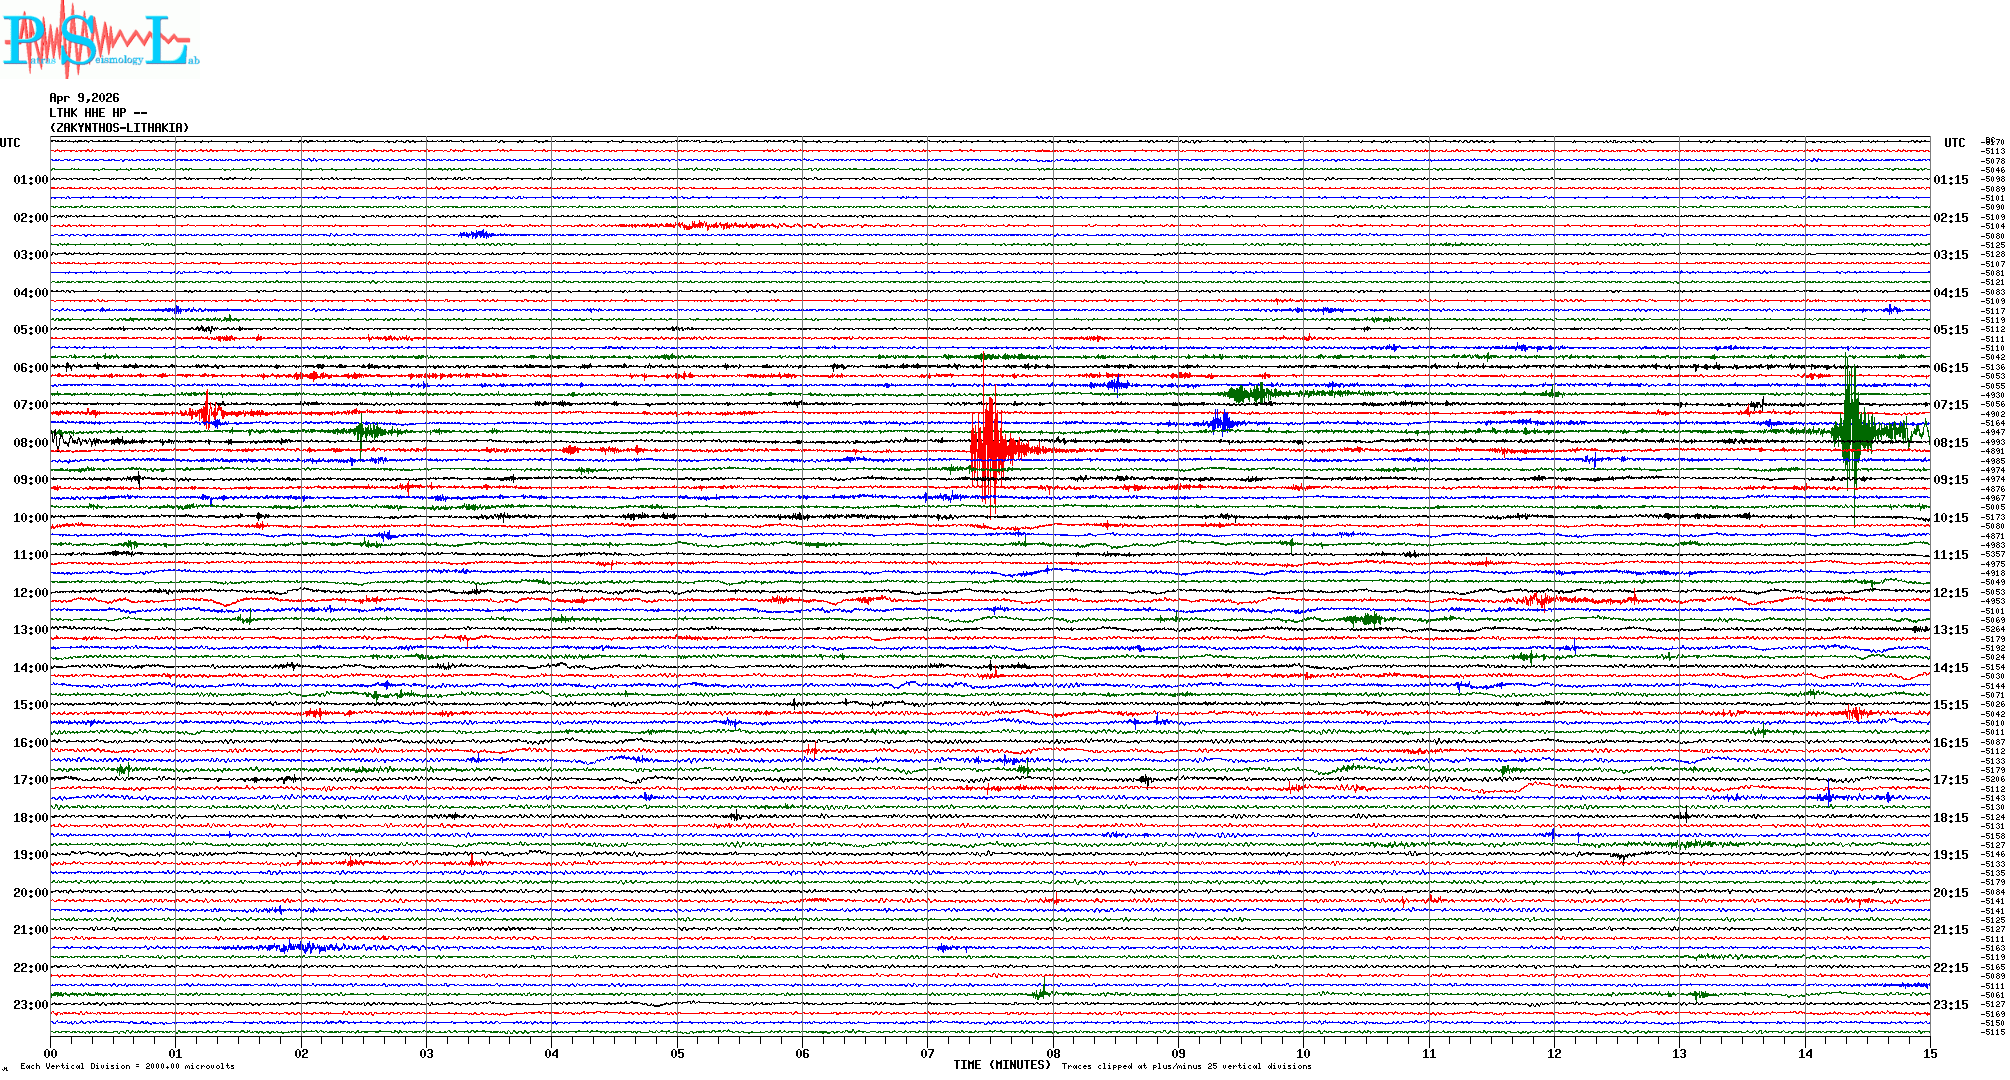Click the Each Vertical Division scale note

pos(127,1066)
